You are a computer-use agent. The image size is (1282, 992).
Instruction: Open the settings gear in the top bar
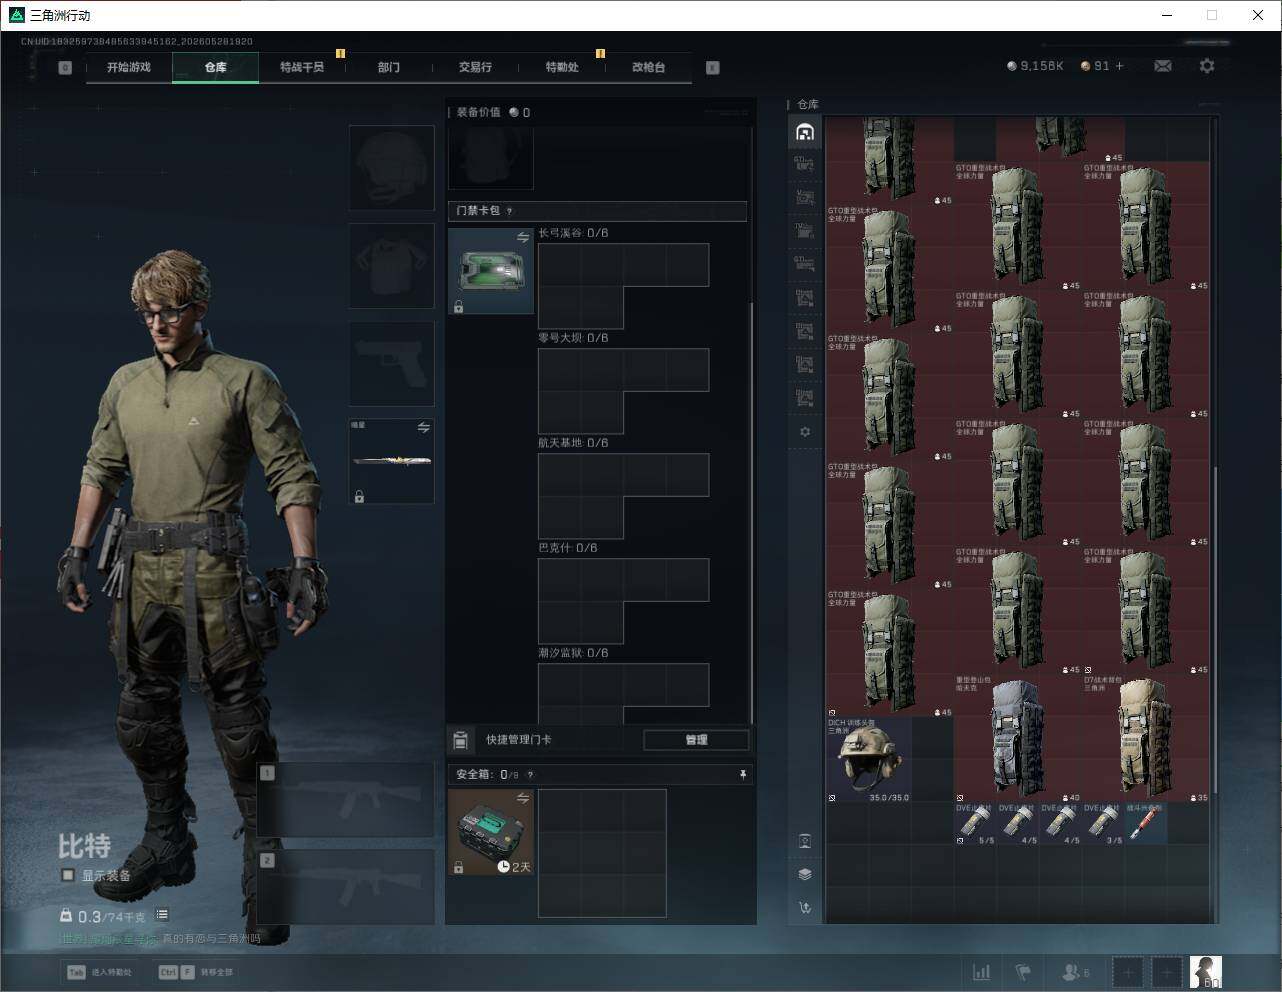click(x=1207, y=66)
